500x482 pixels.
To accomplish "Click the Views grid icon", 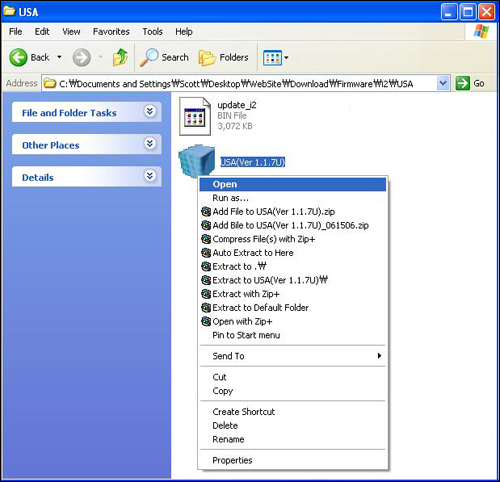I will point(272,58).
